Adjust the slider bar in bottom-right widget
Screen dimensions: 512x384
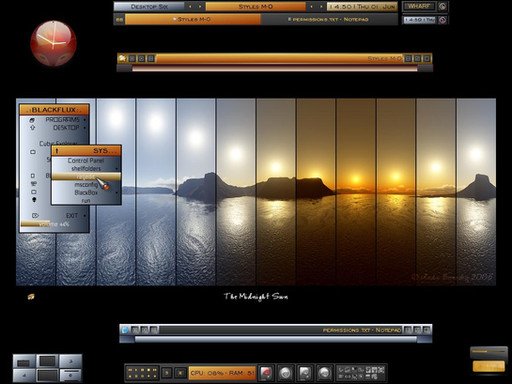click(489, 352)
